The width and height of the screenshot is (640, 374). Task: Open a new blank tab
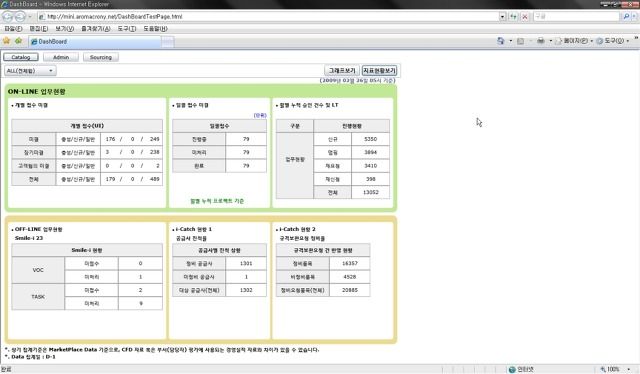[x=168, y=42]
